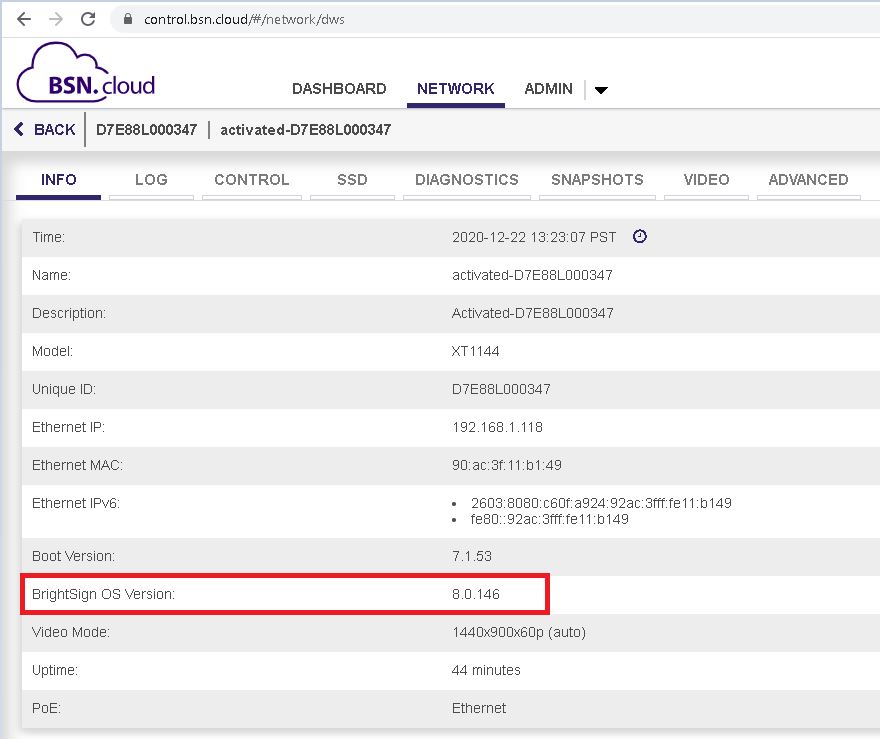This screenshot has height=739, width=880.
Task: Reload the page with refresh icon
Action: (x=88, y=19)
